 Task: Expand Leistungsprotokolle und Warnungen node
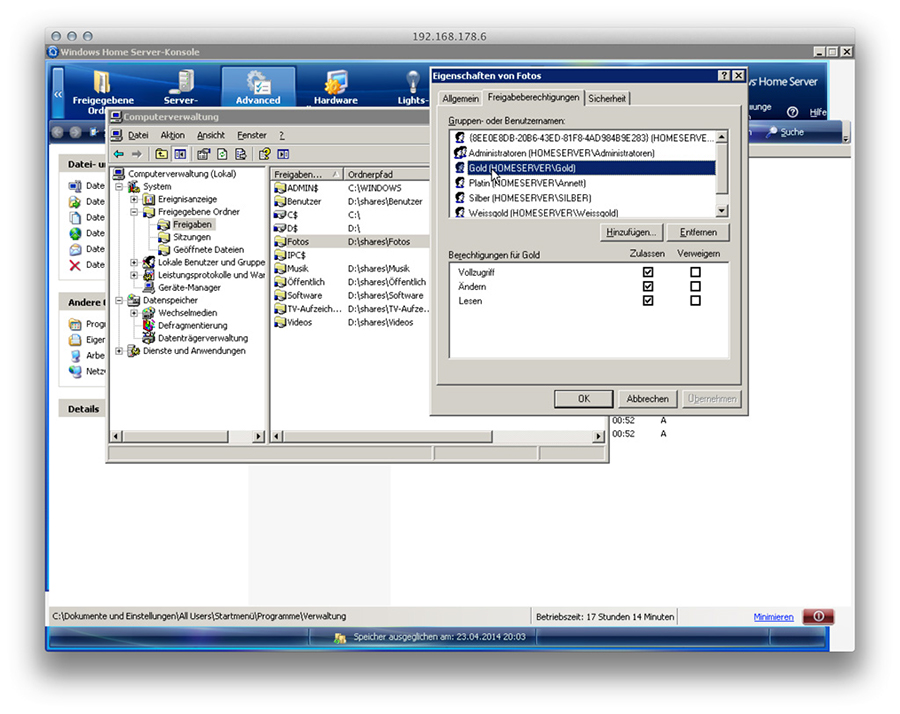click(x=134, y=275)
